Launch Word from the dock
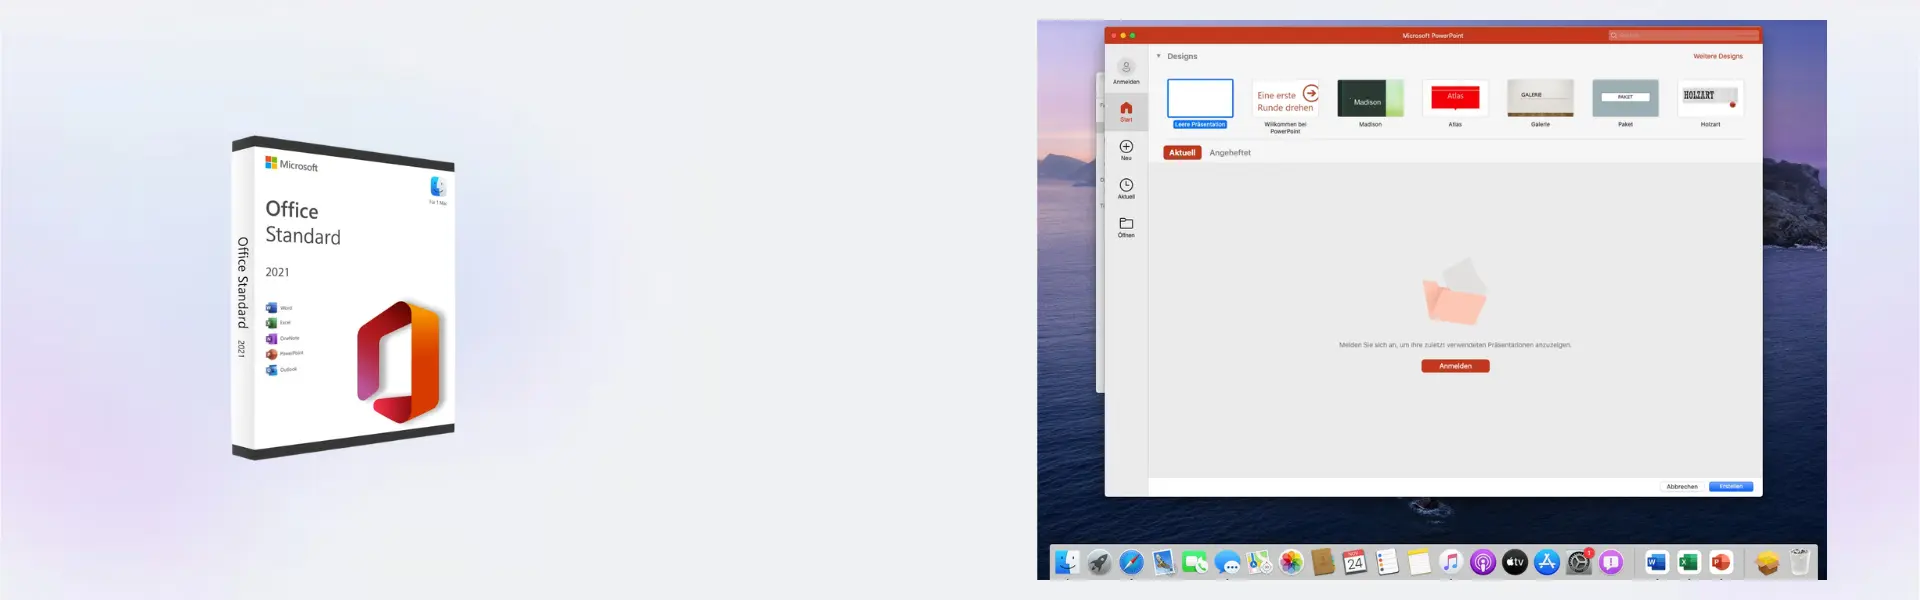The image size is (1920, 600). pyautogui.click(x=1657, y=563)
